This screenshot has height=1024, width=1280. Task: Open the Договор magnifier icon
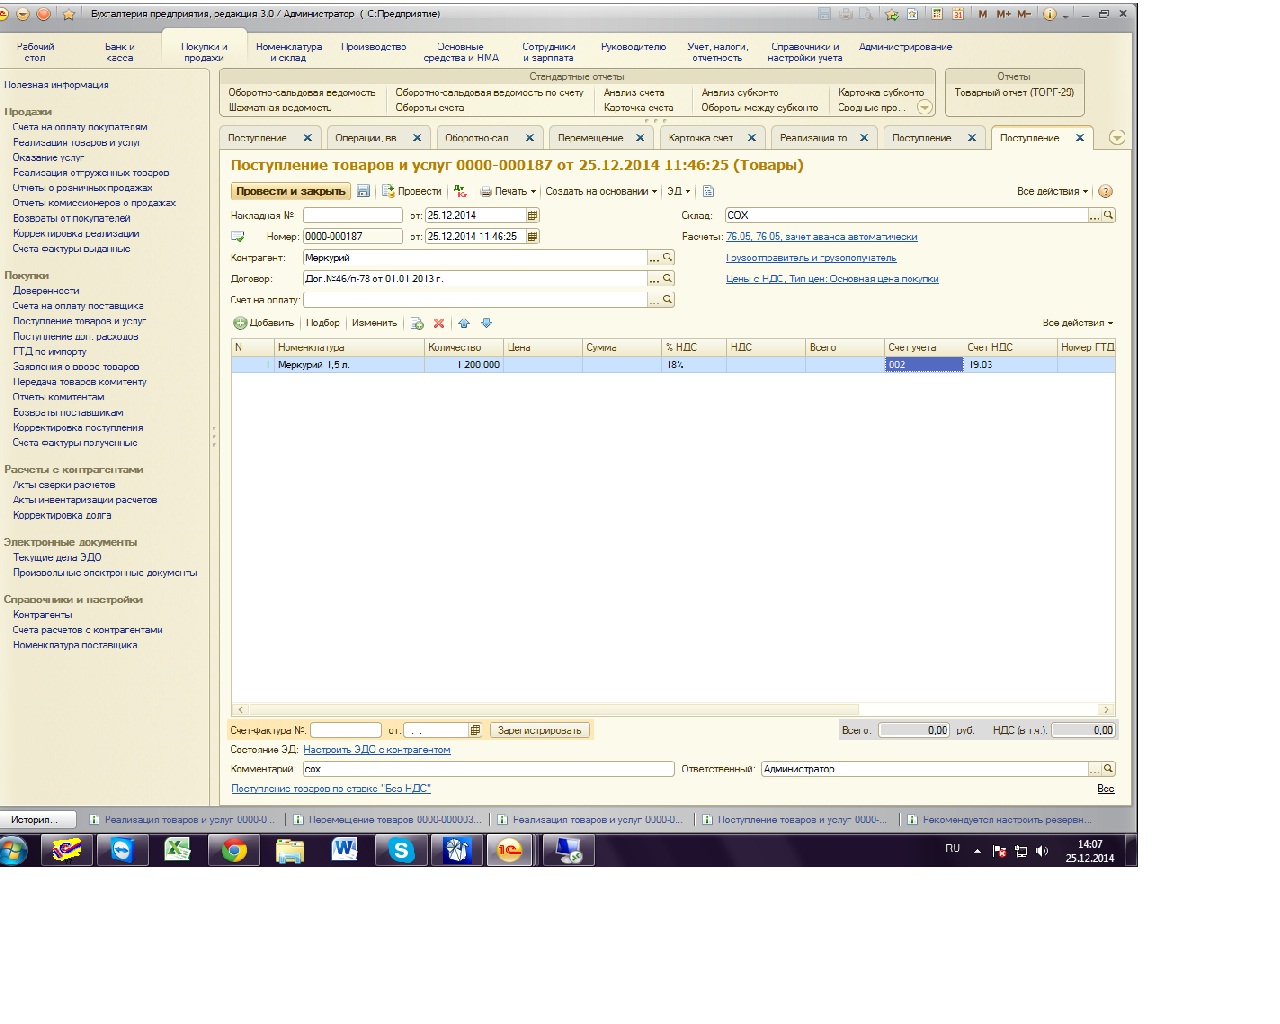tap(668, 279)
